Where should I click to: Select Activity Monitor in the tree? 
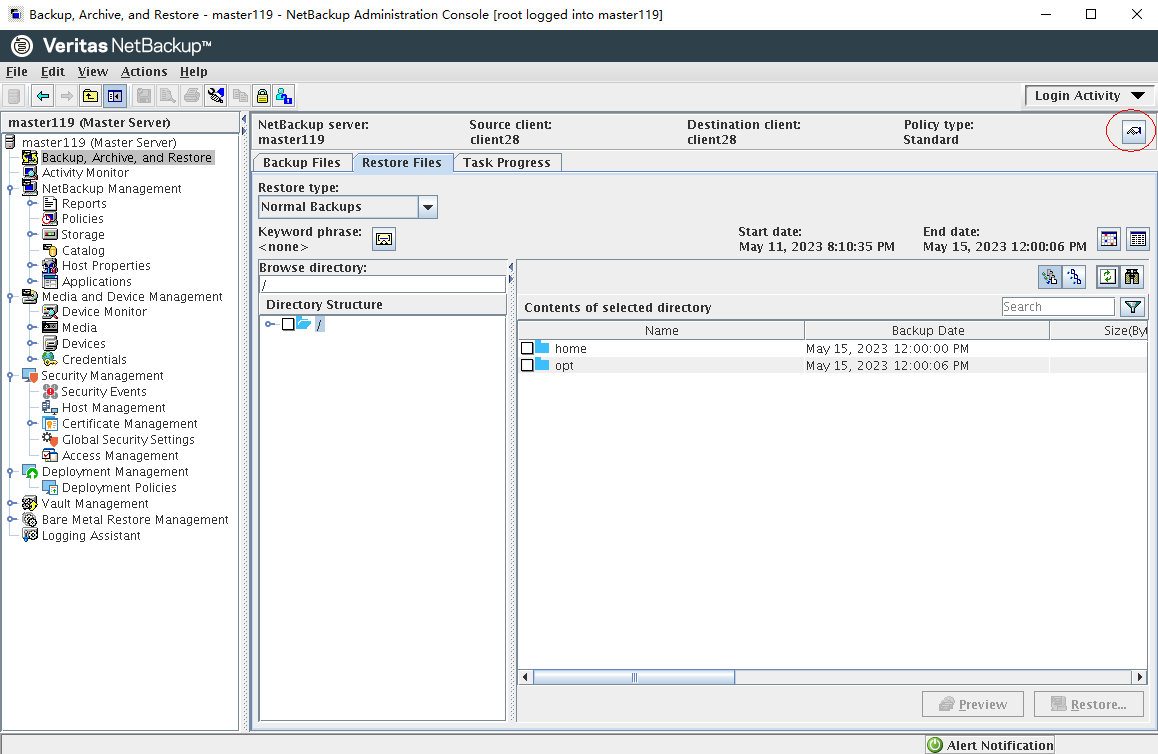pyautogui.click(x=85, y=173)
